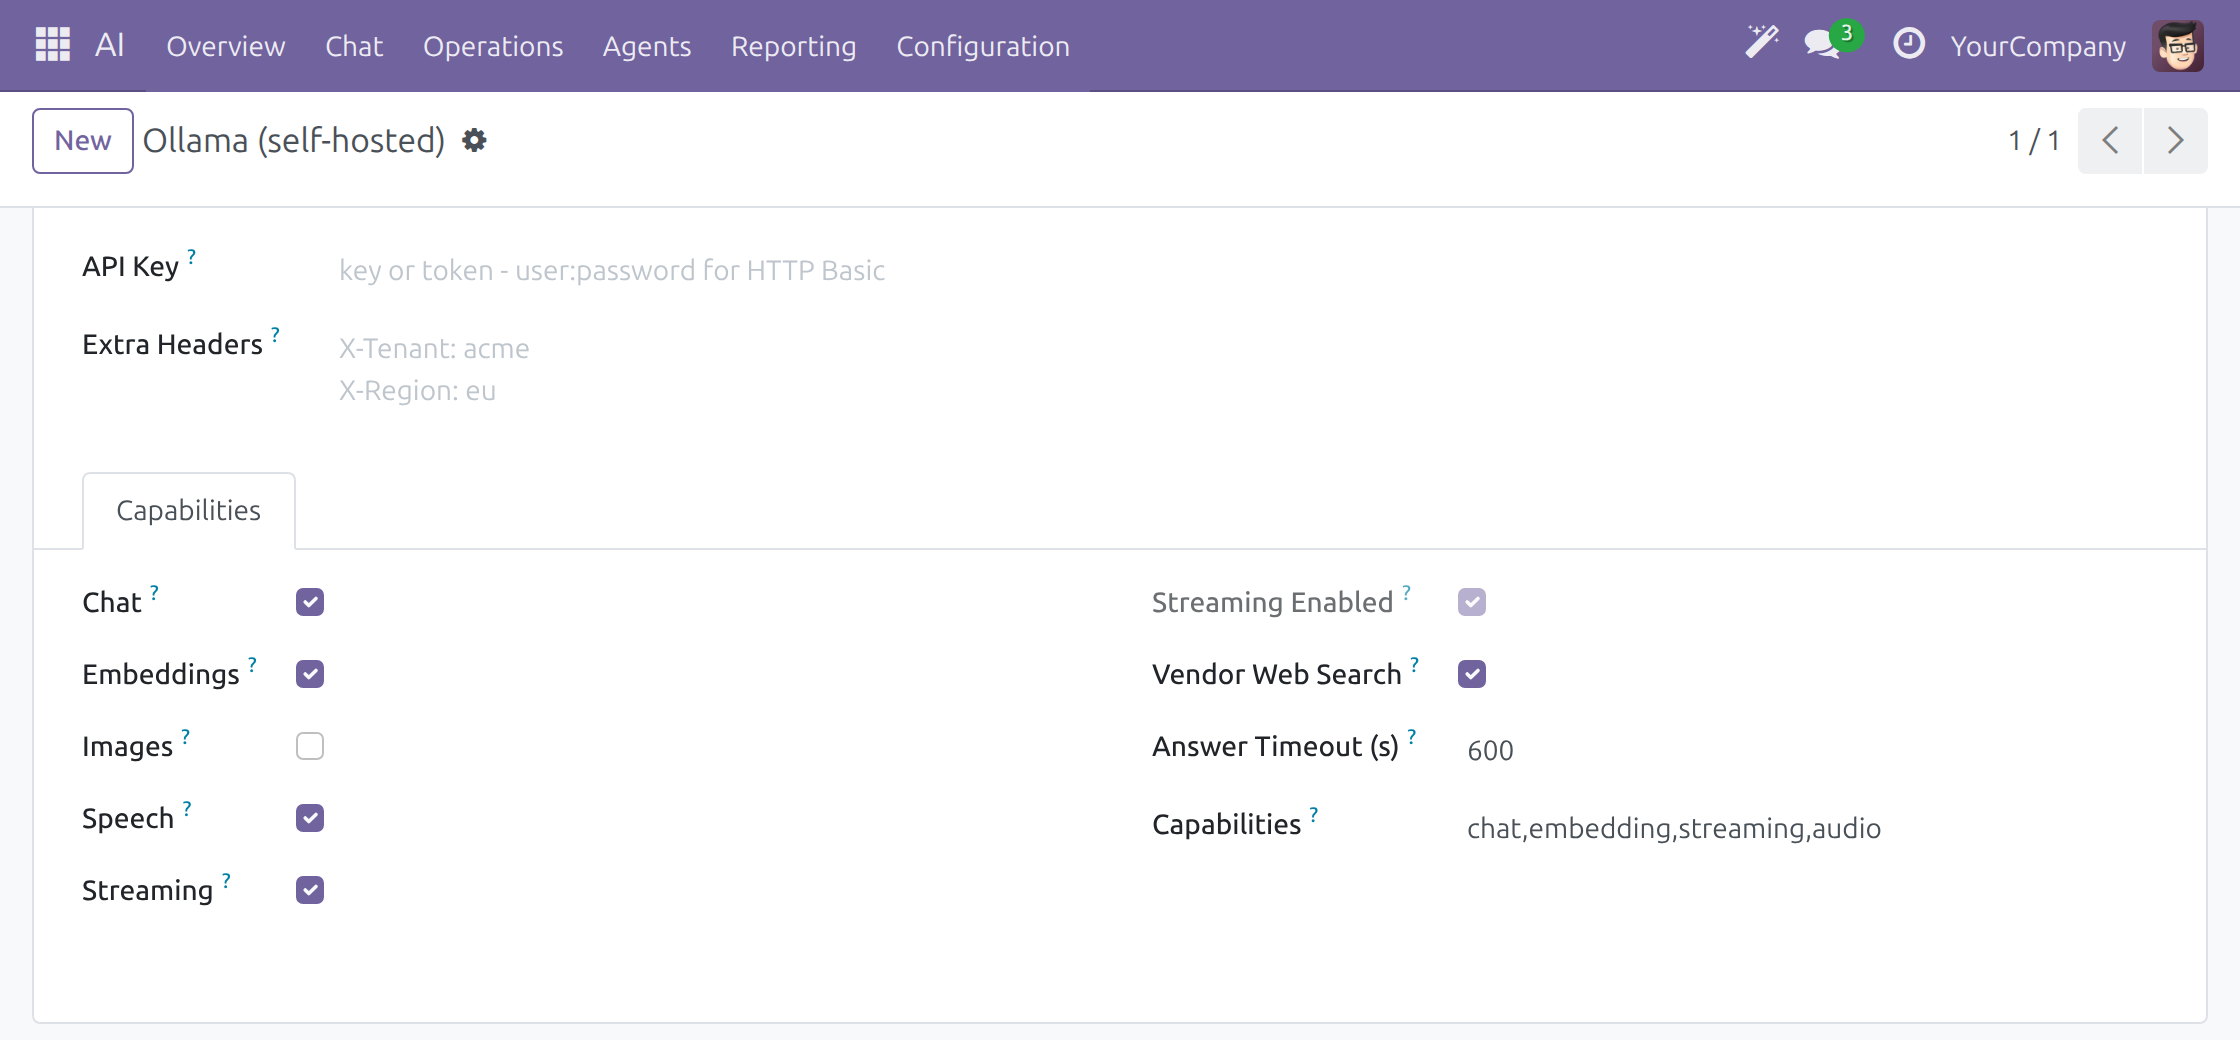Open the user avatar menu
Screen dimensions: 2240x1040
coord(2178,46)
